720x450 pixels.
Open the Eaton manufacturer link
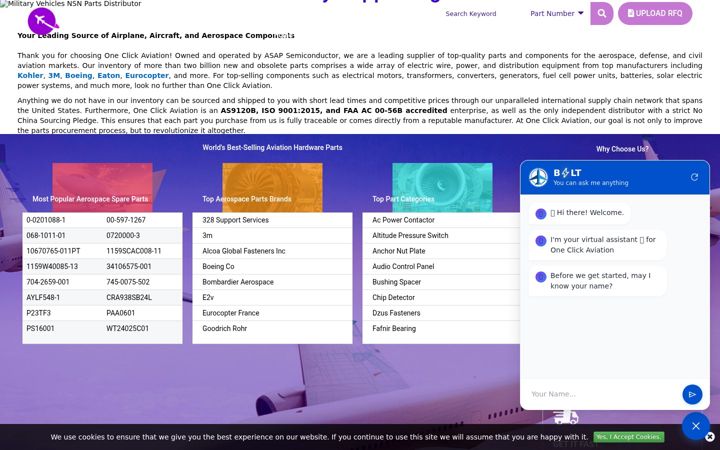(x=109, y=75)
